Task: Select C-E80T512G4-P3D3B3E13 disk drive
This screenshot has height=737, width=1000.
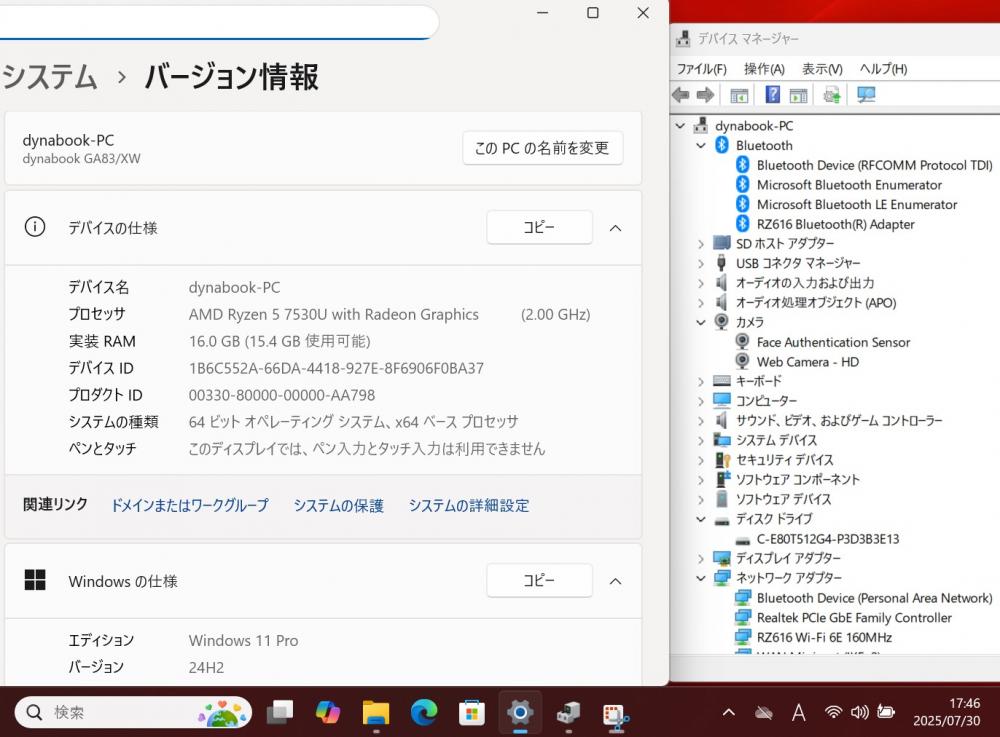Action: click(828, 539)
